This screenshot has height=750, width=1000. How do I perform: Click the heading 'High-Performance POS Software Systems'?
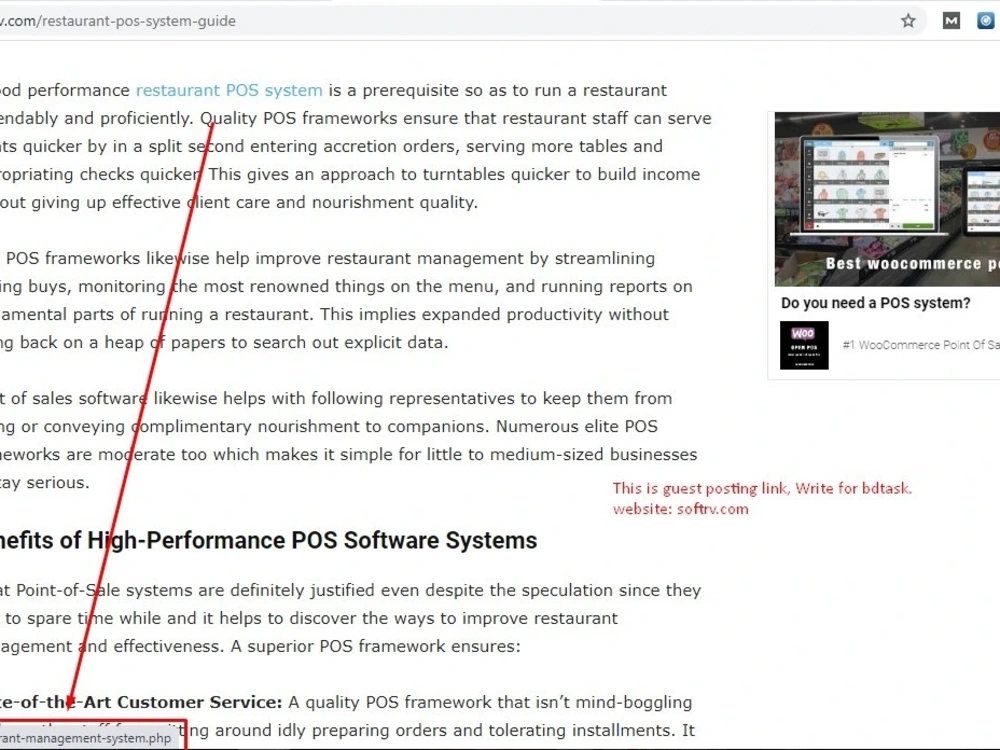312,541
